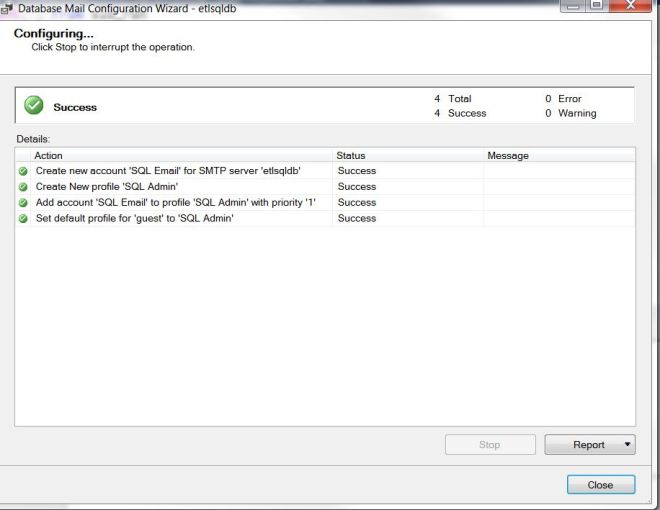Screen dimensions: 660x510
Task: Sort by the Status column header
Action: tap(407, 155)
